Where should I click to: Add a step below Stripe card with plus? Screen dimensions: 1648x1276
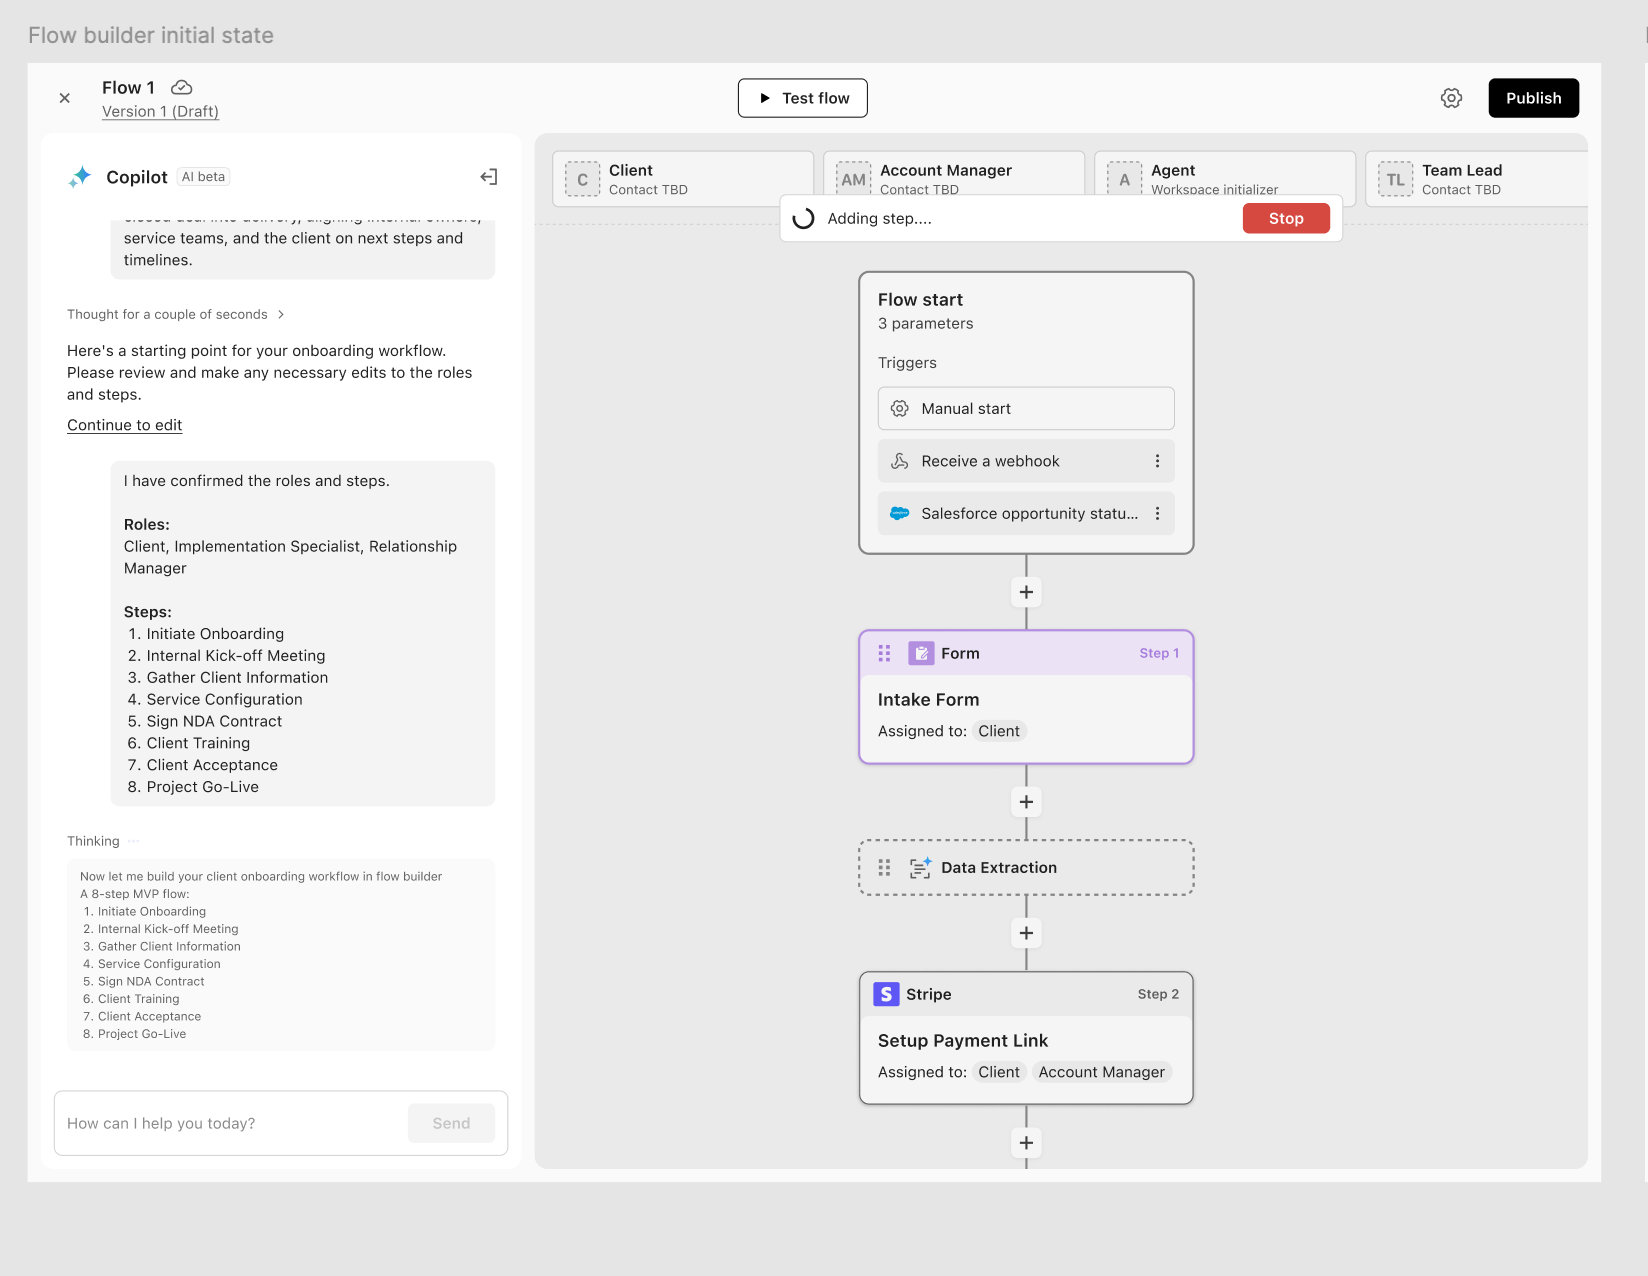(1026, 1143)
